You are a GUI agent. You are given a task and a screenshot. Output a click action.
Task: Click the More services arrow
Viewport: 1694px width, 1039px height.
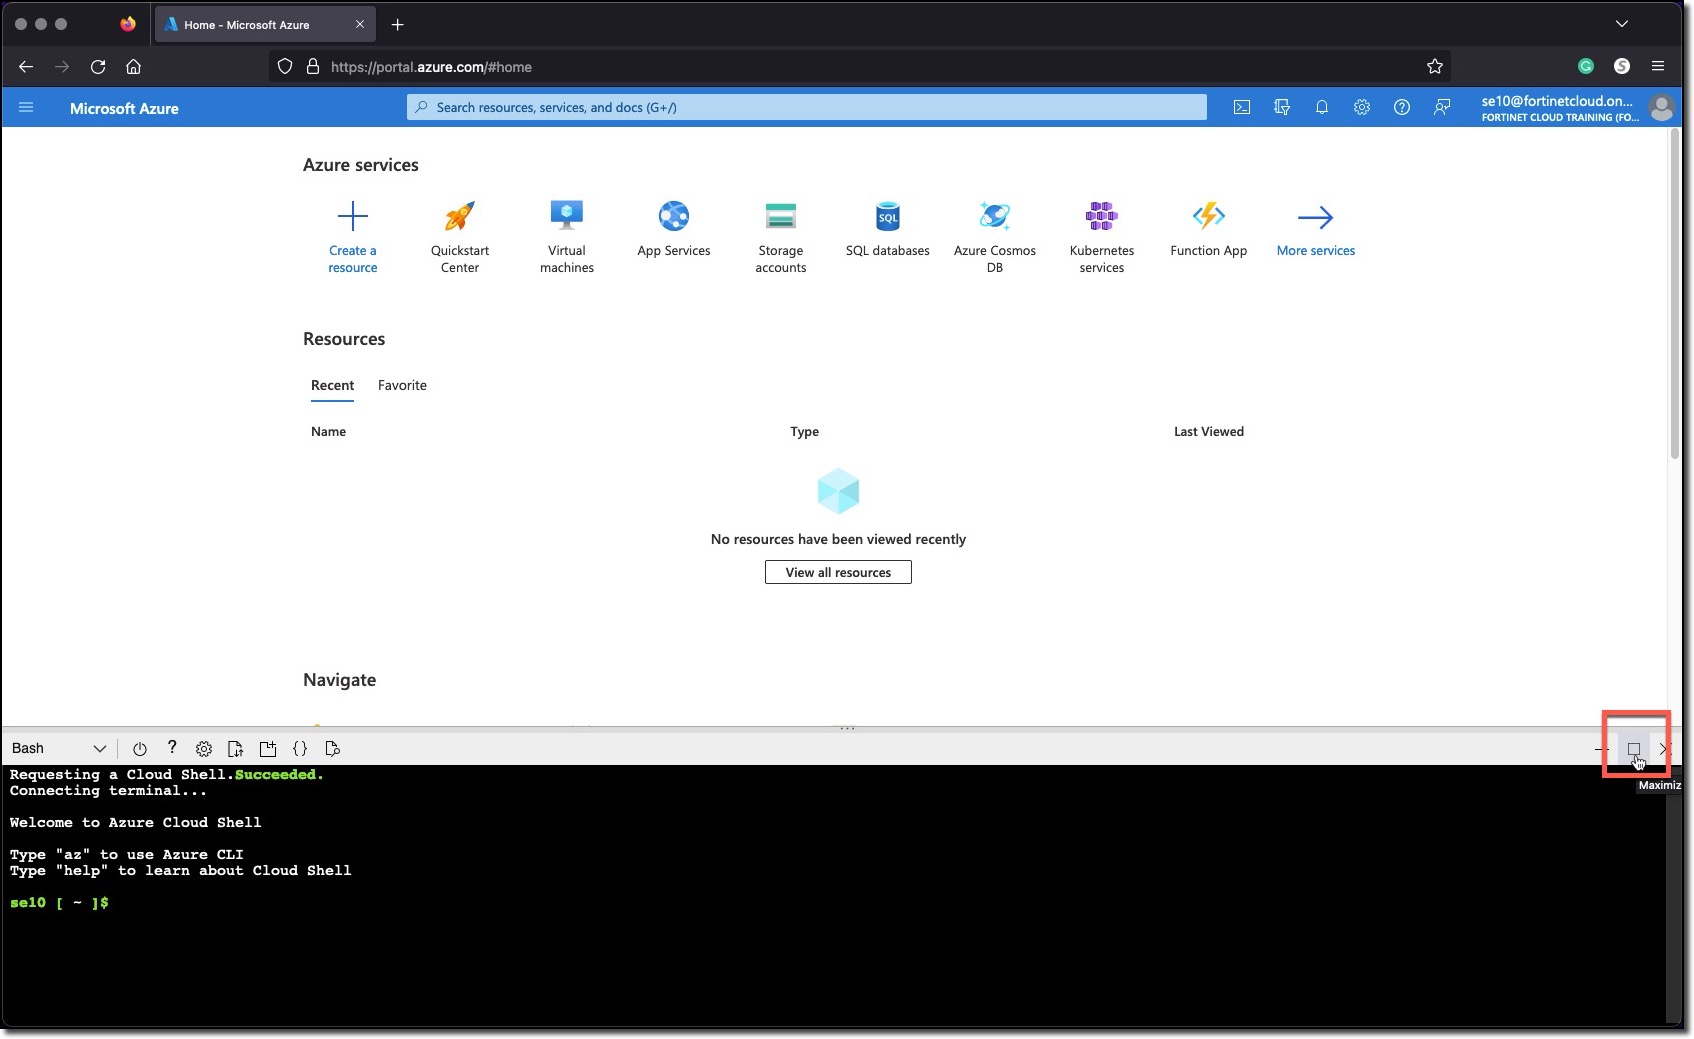pos(1316,217)
